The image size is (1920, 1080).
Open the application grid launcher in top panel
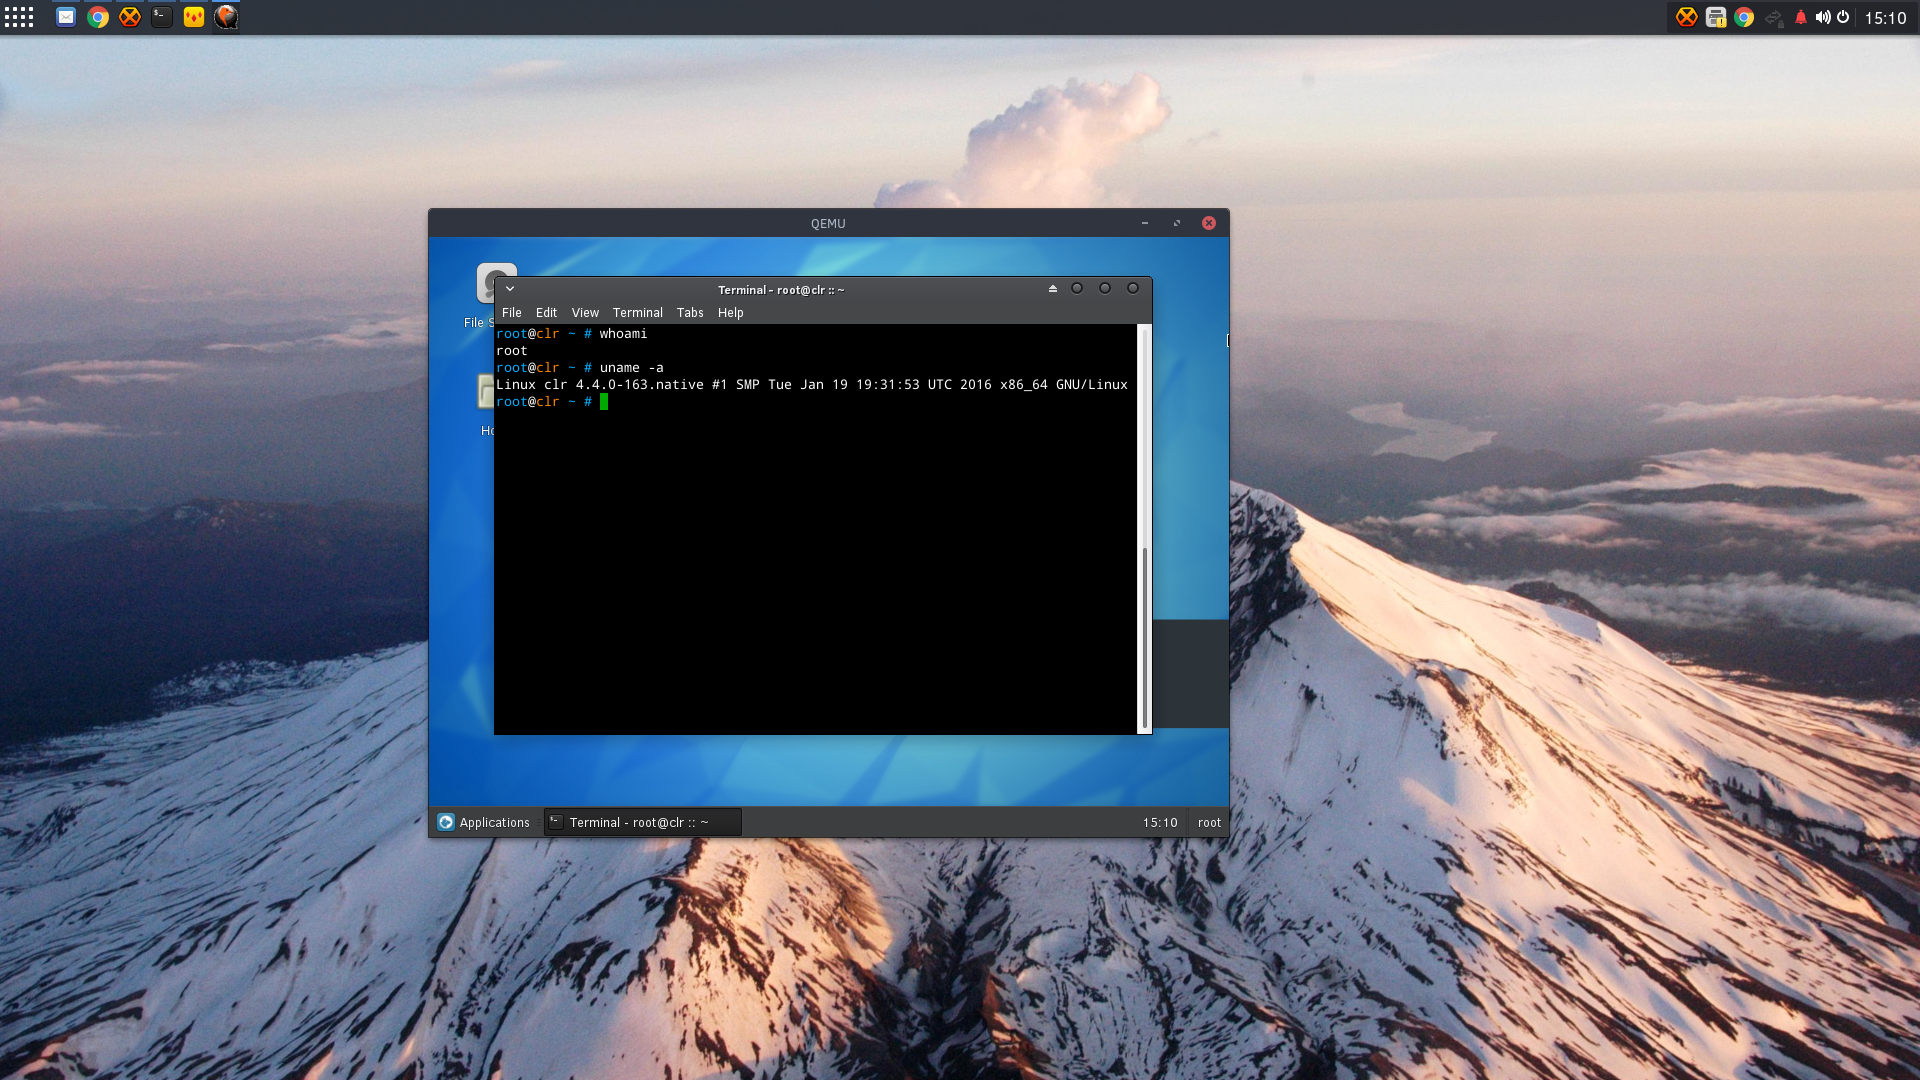point(19,17)
